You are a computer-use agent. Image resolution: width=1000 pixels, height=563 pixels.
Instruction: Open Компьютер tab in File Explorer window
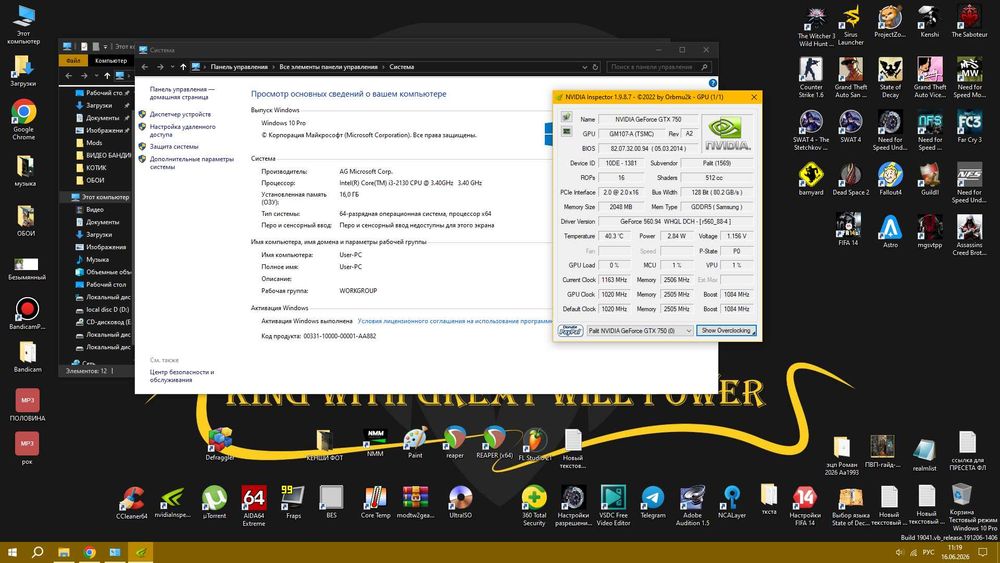click(111, 61)
